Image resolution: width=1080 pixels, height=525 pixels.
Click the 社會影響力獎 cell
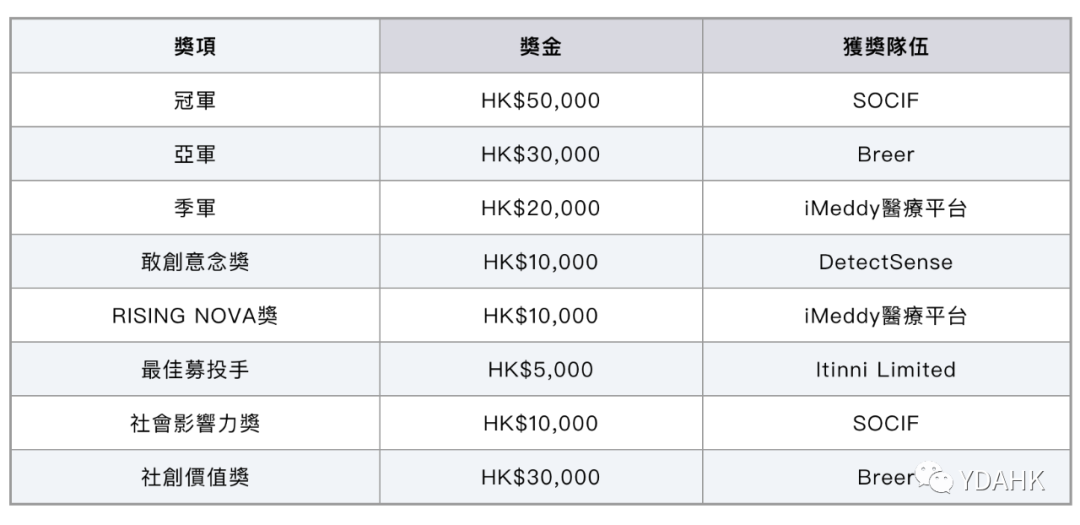pyautogui.click(x=195, y=423)
